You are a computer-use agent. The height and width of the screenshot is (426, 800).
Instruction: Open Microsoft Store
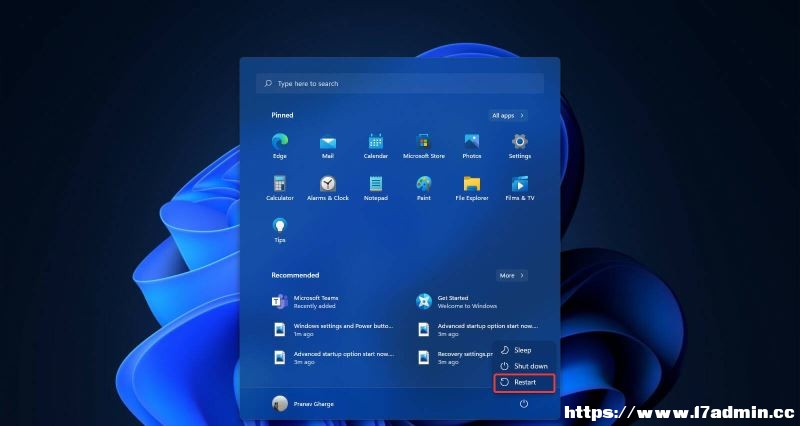click(423, 146)
